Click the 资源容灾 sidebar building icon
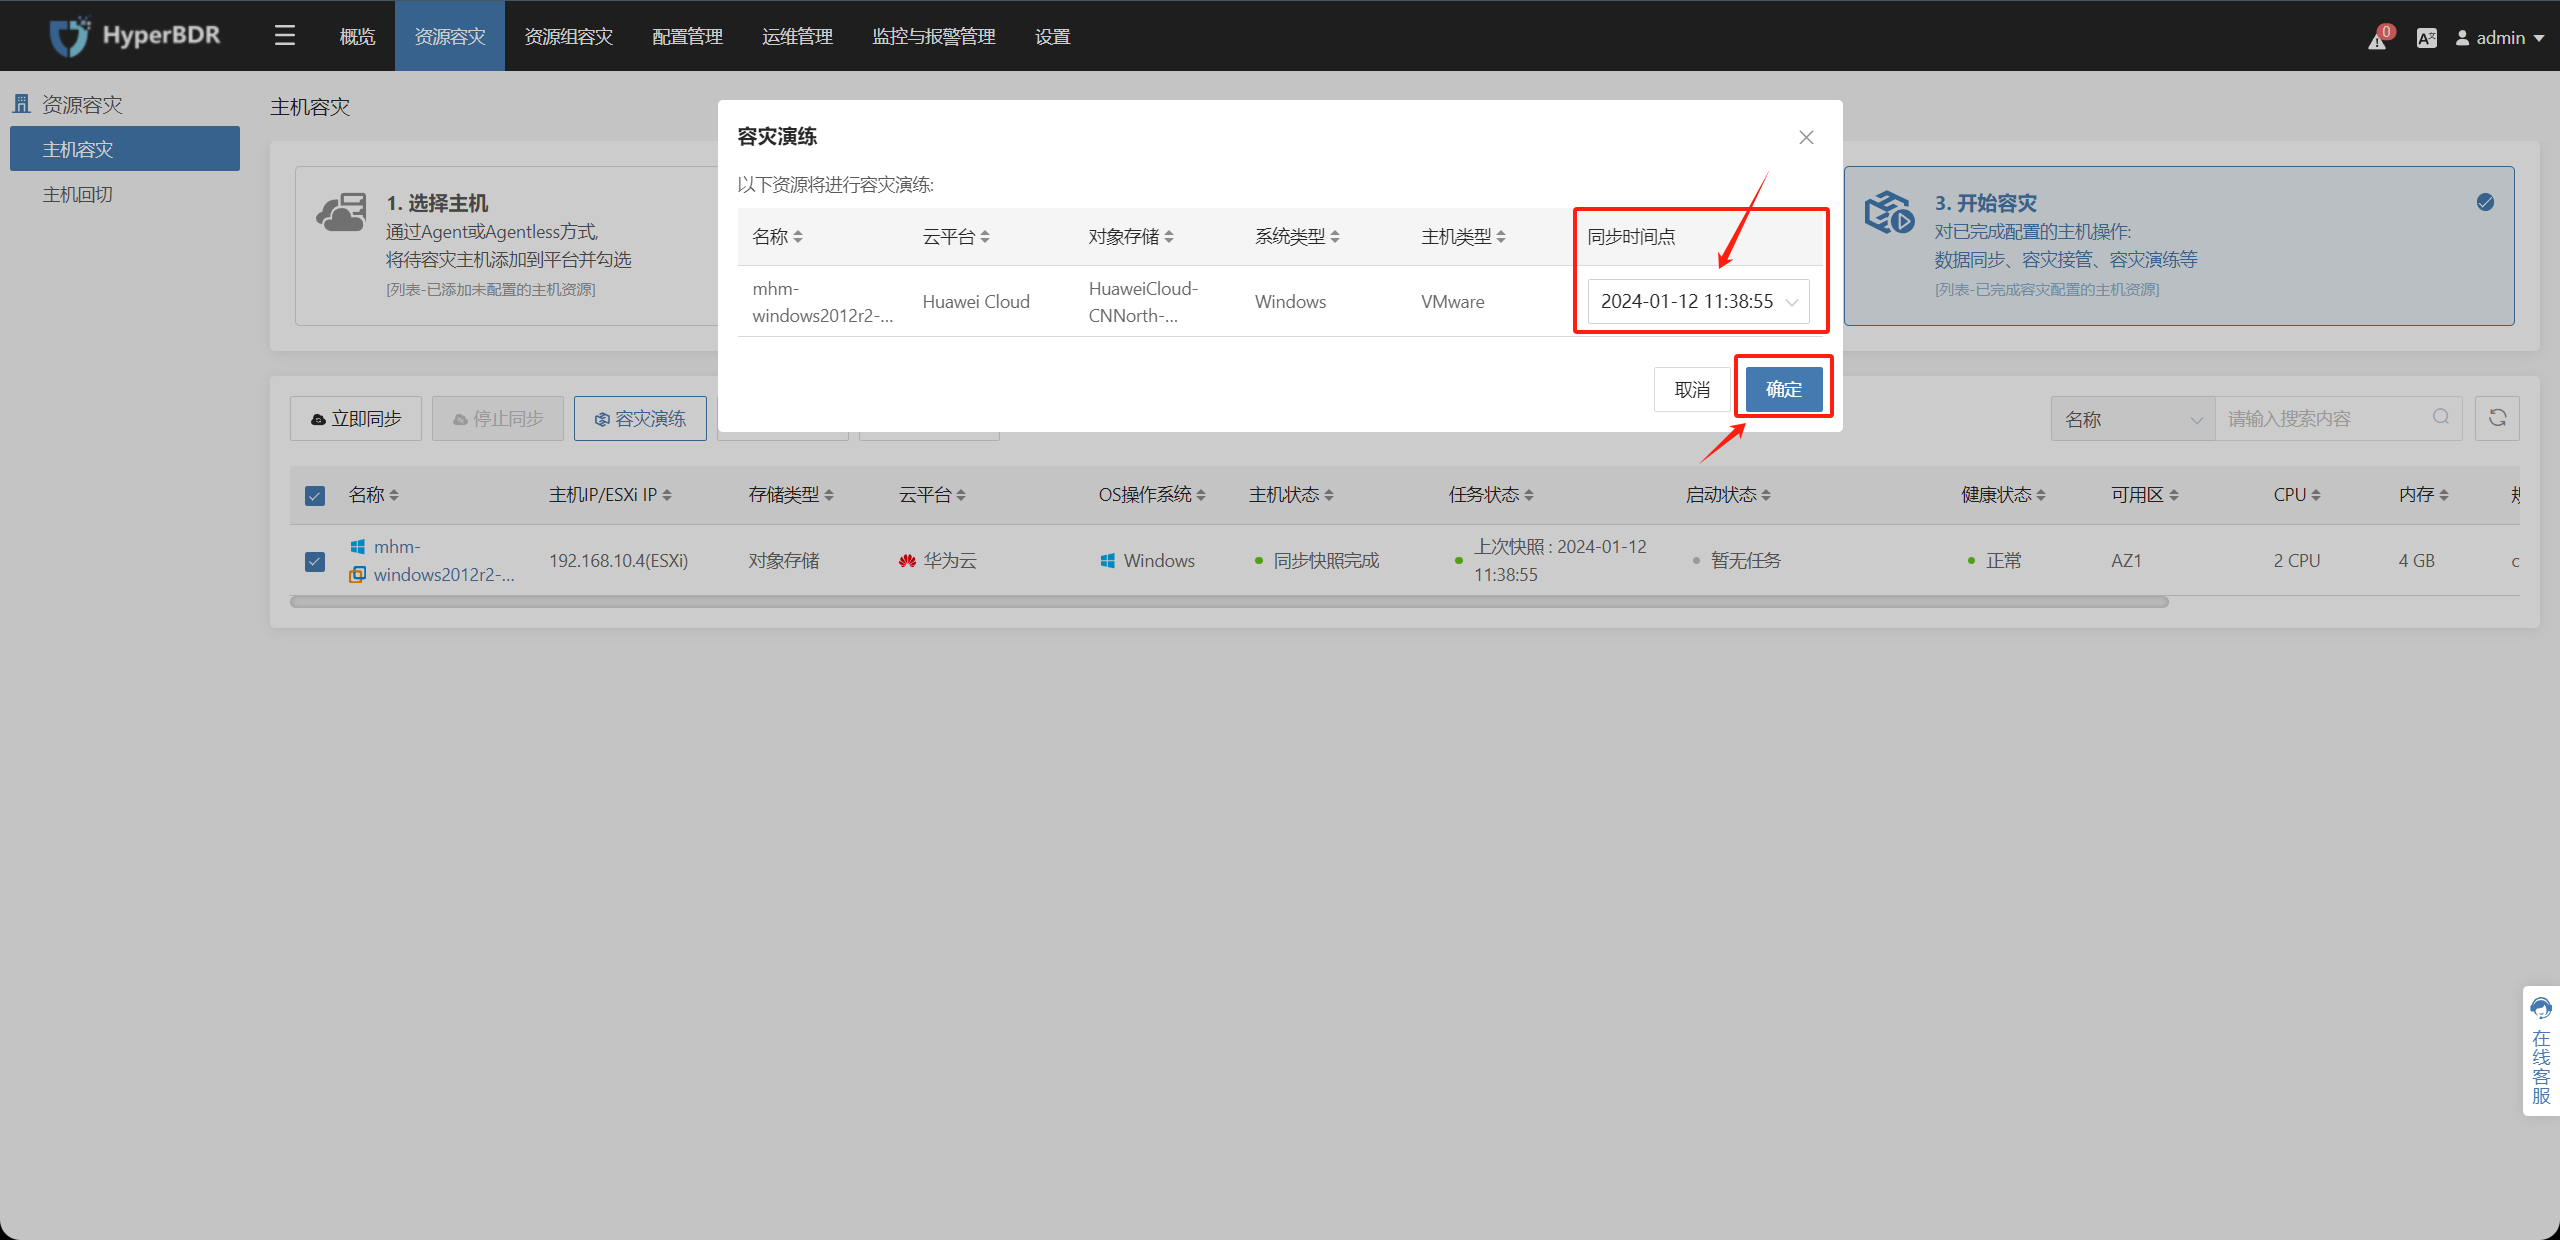 coord(21,104)
